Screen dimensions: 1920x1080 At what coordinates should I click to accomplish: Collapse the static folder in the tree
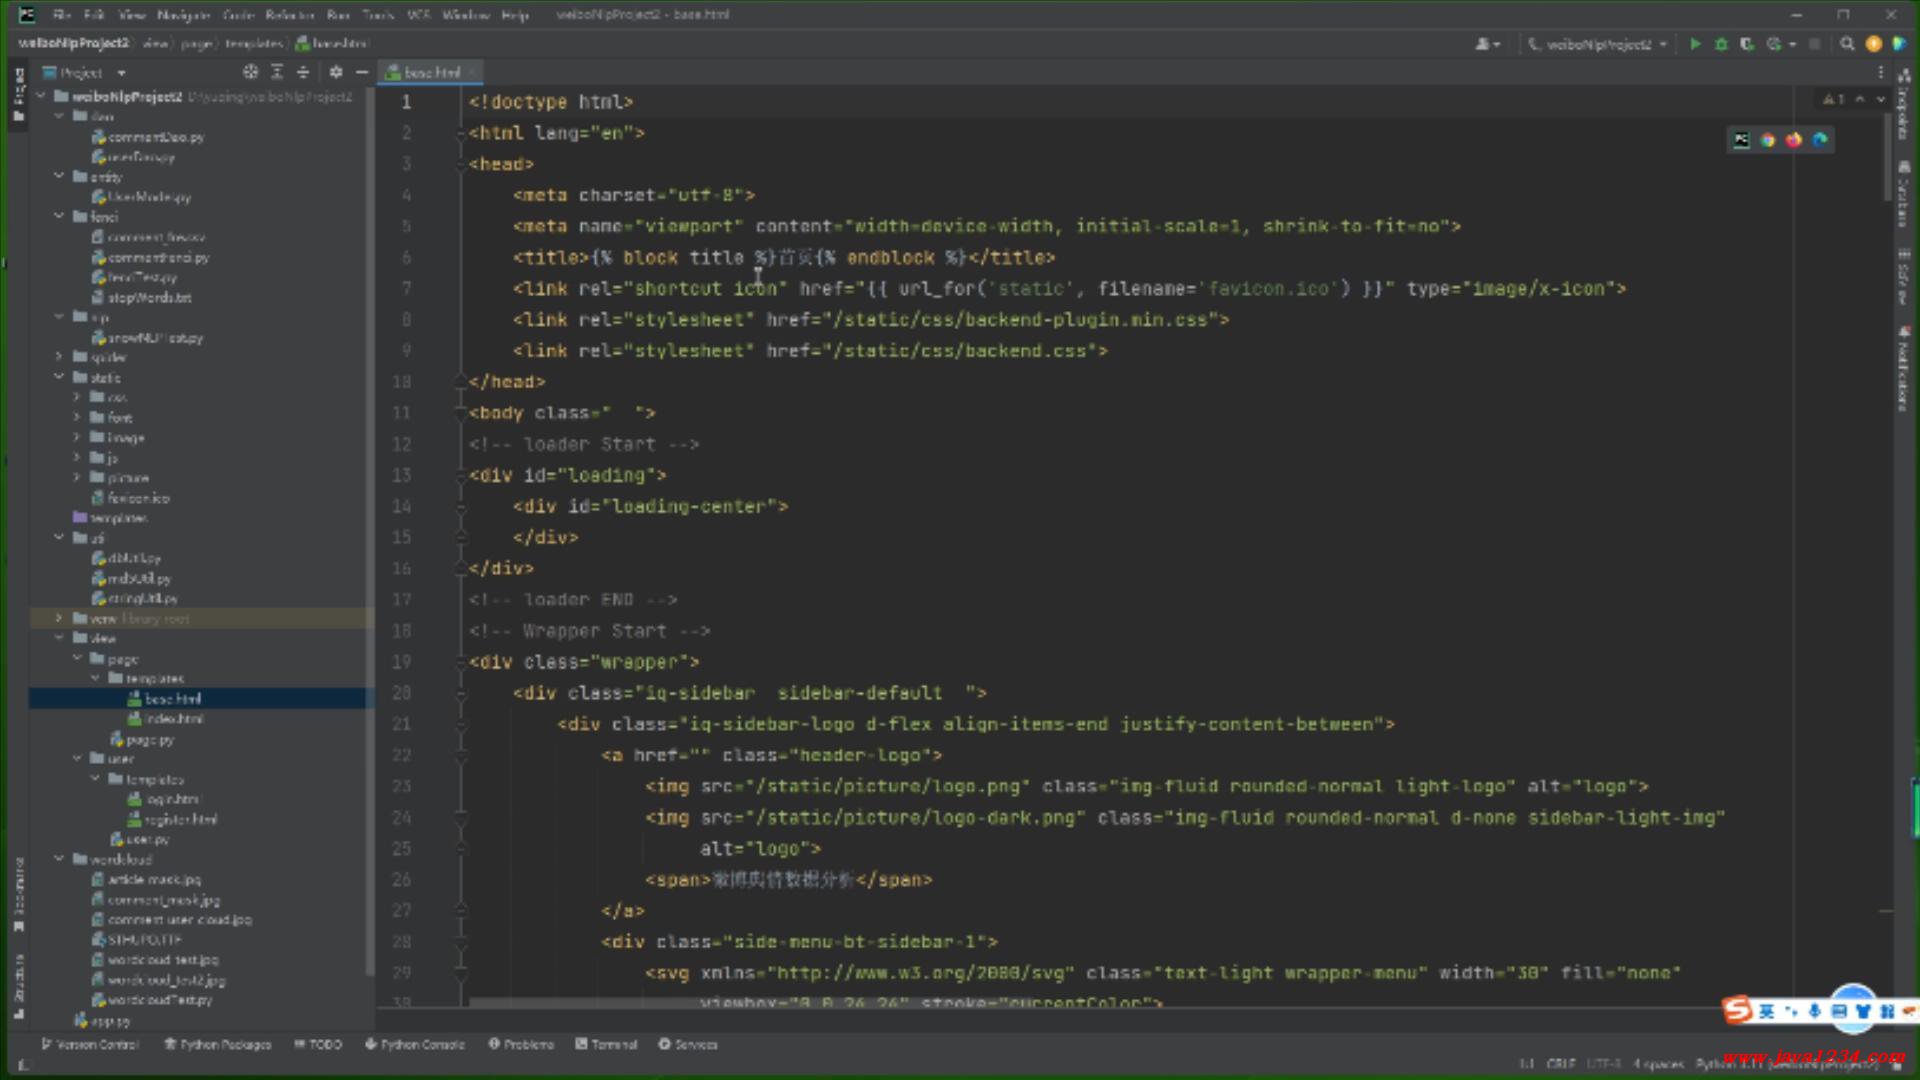59,377
